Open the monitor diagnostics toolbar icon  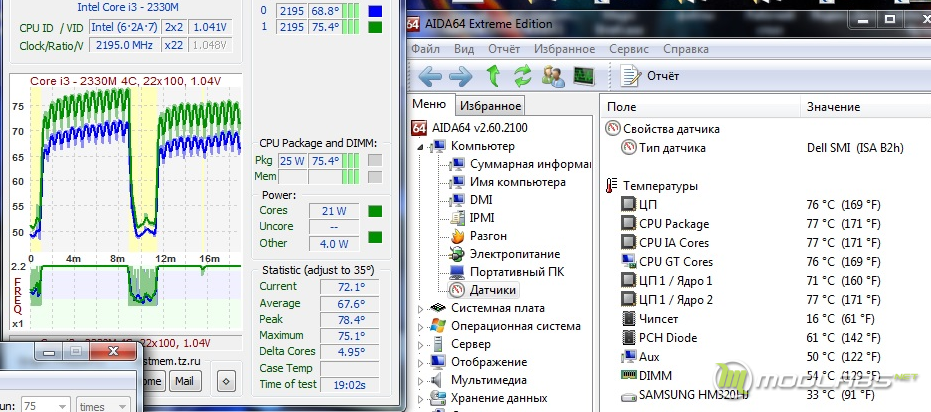pyautogui.click(x=584, y=75)
